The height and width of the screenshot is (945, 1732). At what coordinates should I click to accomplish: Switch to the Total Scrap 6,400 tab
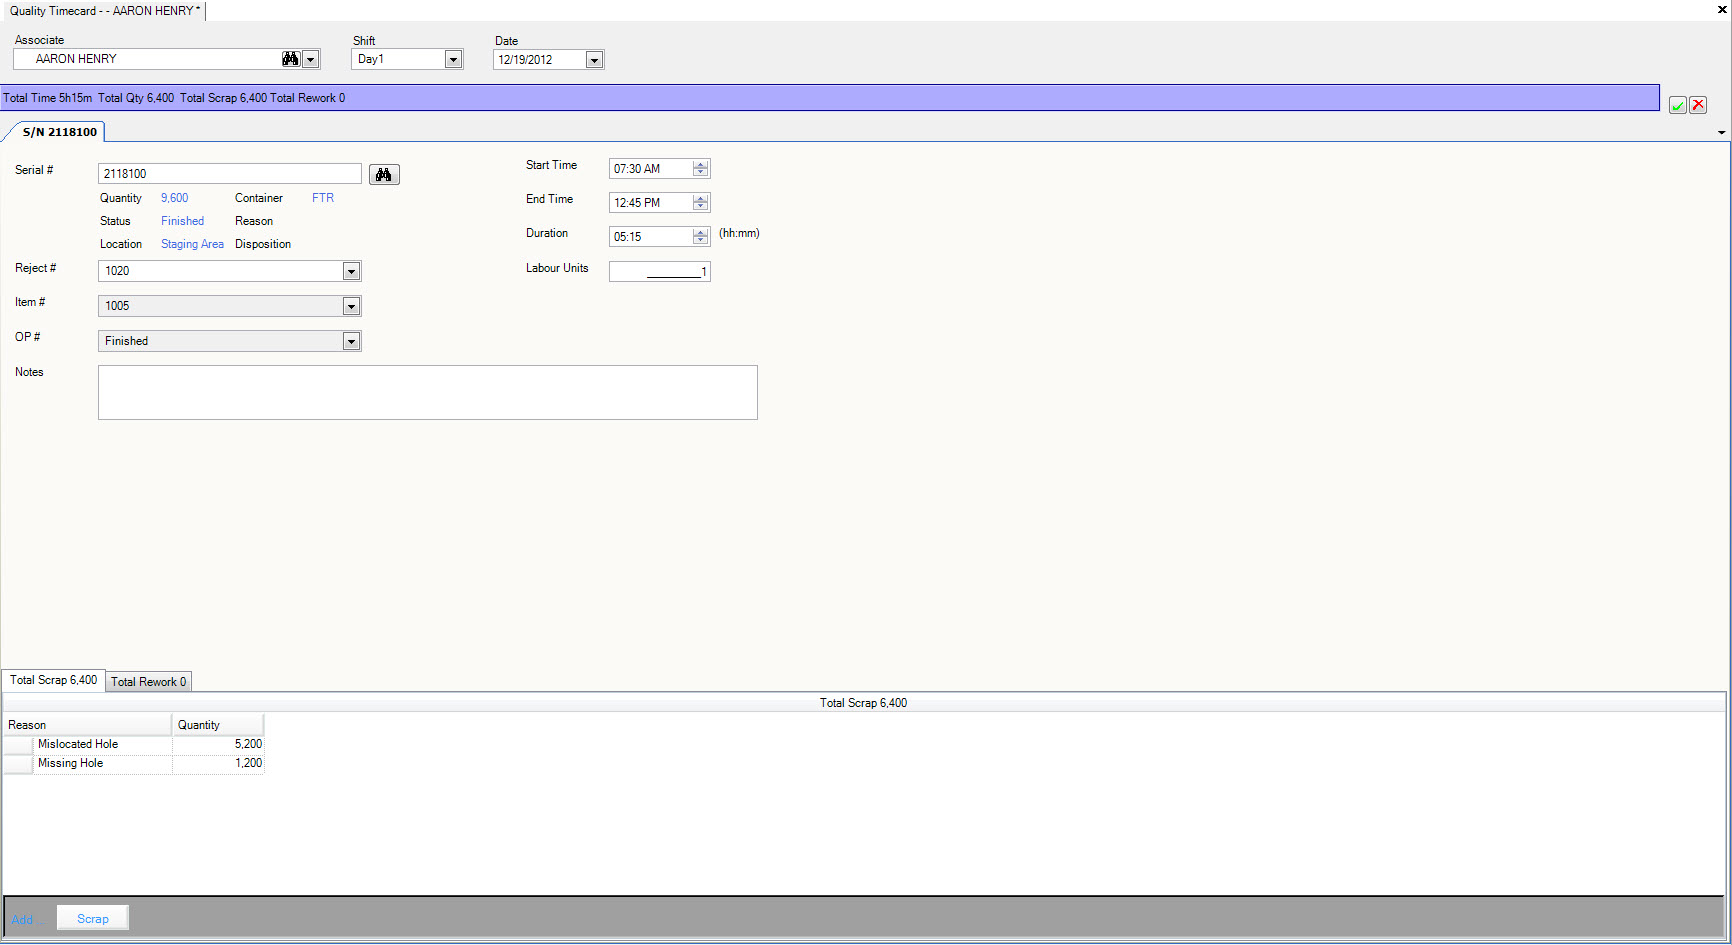tap(54, 680)
